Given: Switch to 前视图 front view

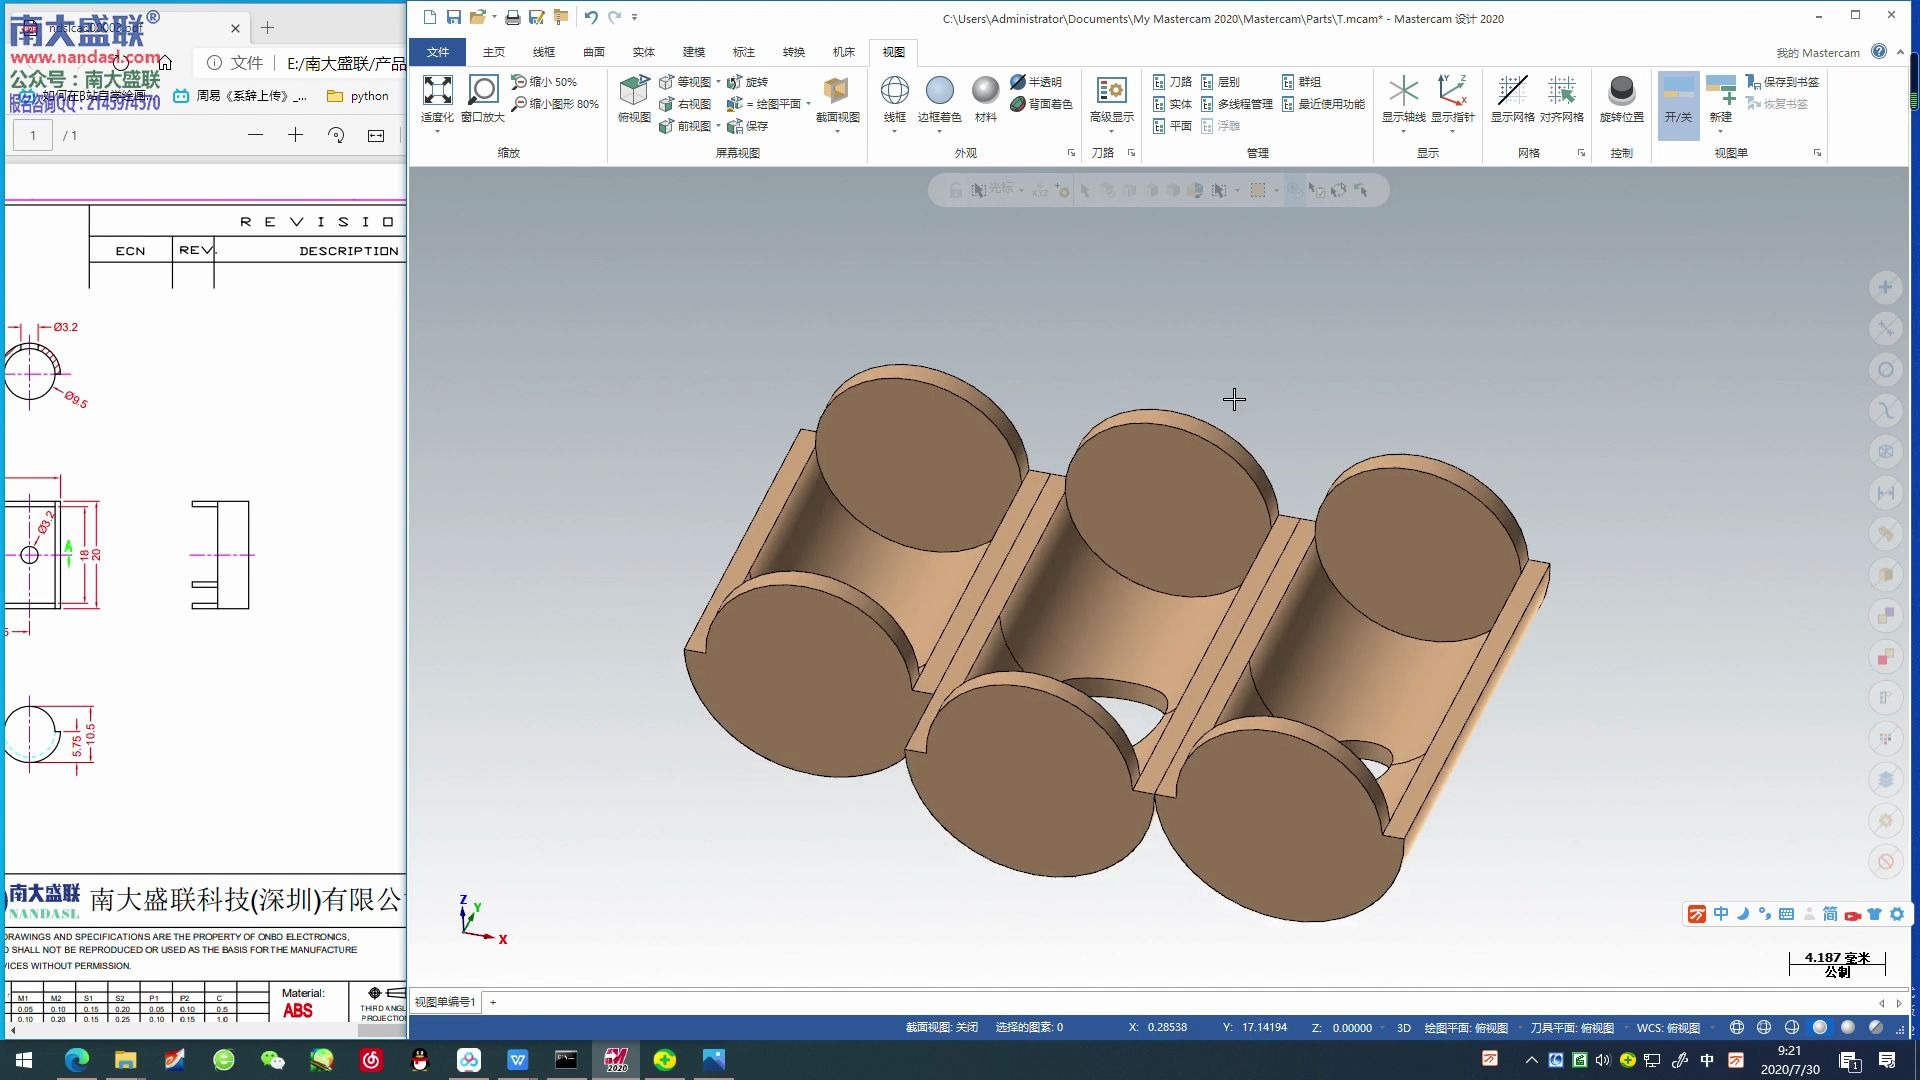Looking at the screenshot, I should [x=685, y=126].
